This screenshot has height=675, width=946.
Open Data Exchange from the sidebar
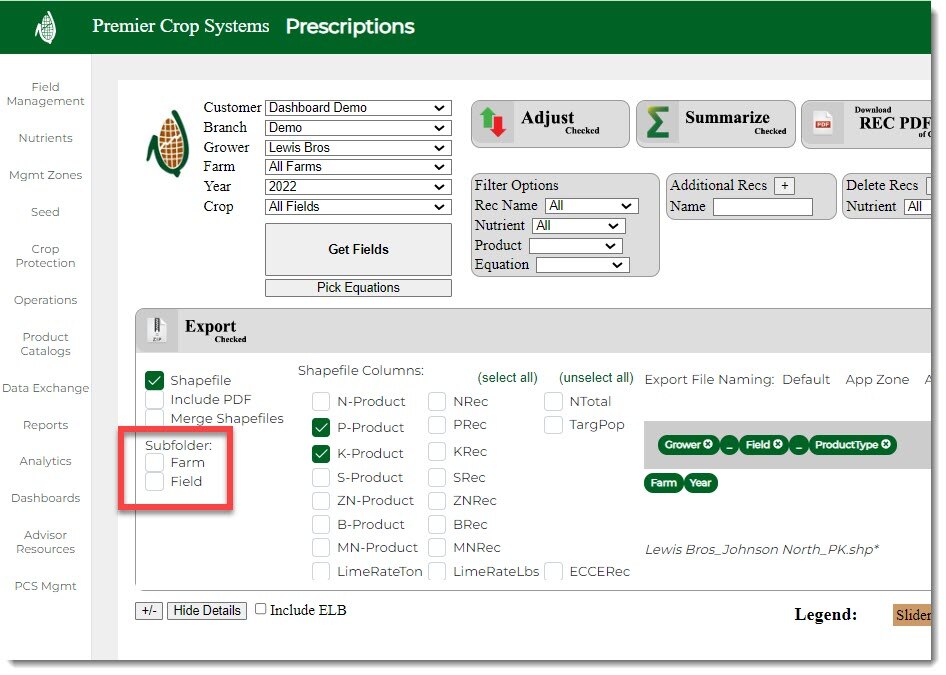click(45, 388)
